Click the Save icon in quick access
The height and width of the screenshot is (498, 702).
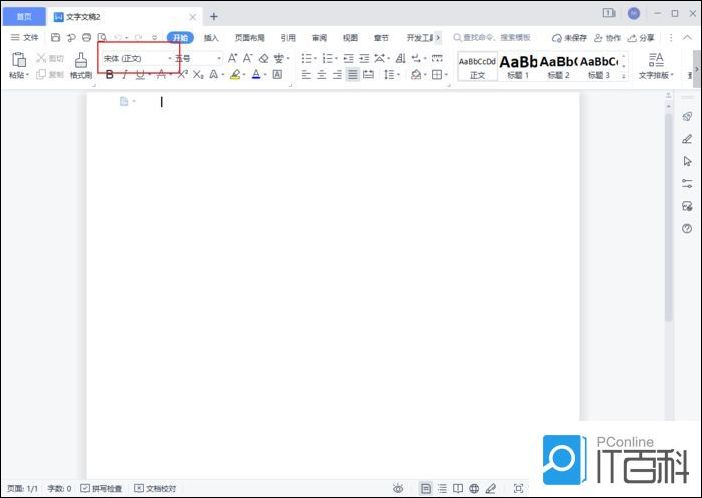point(56,38)
